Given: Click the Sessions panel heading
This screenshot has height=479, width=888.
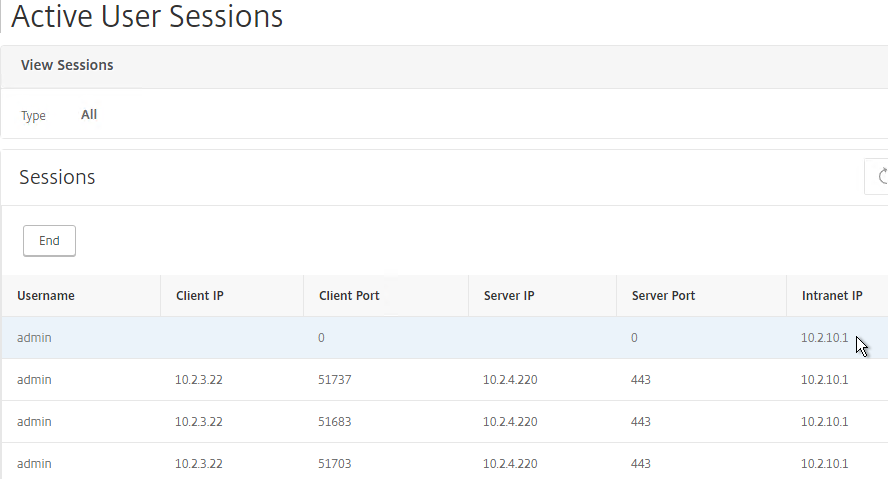Looking at the screenshot, I should coord(57,177).
